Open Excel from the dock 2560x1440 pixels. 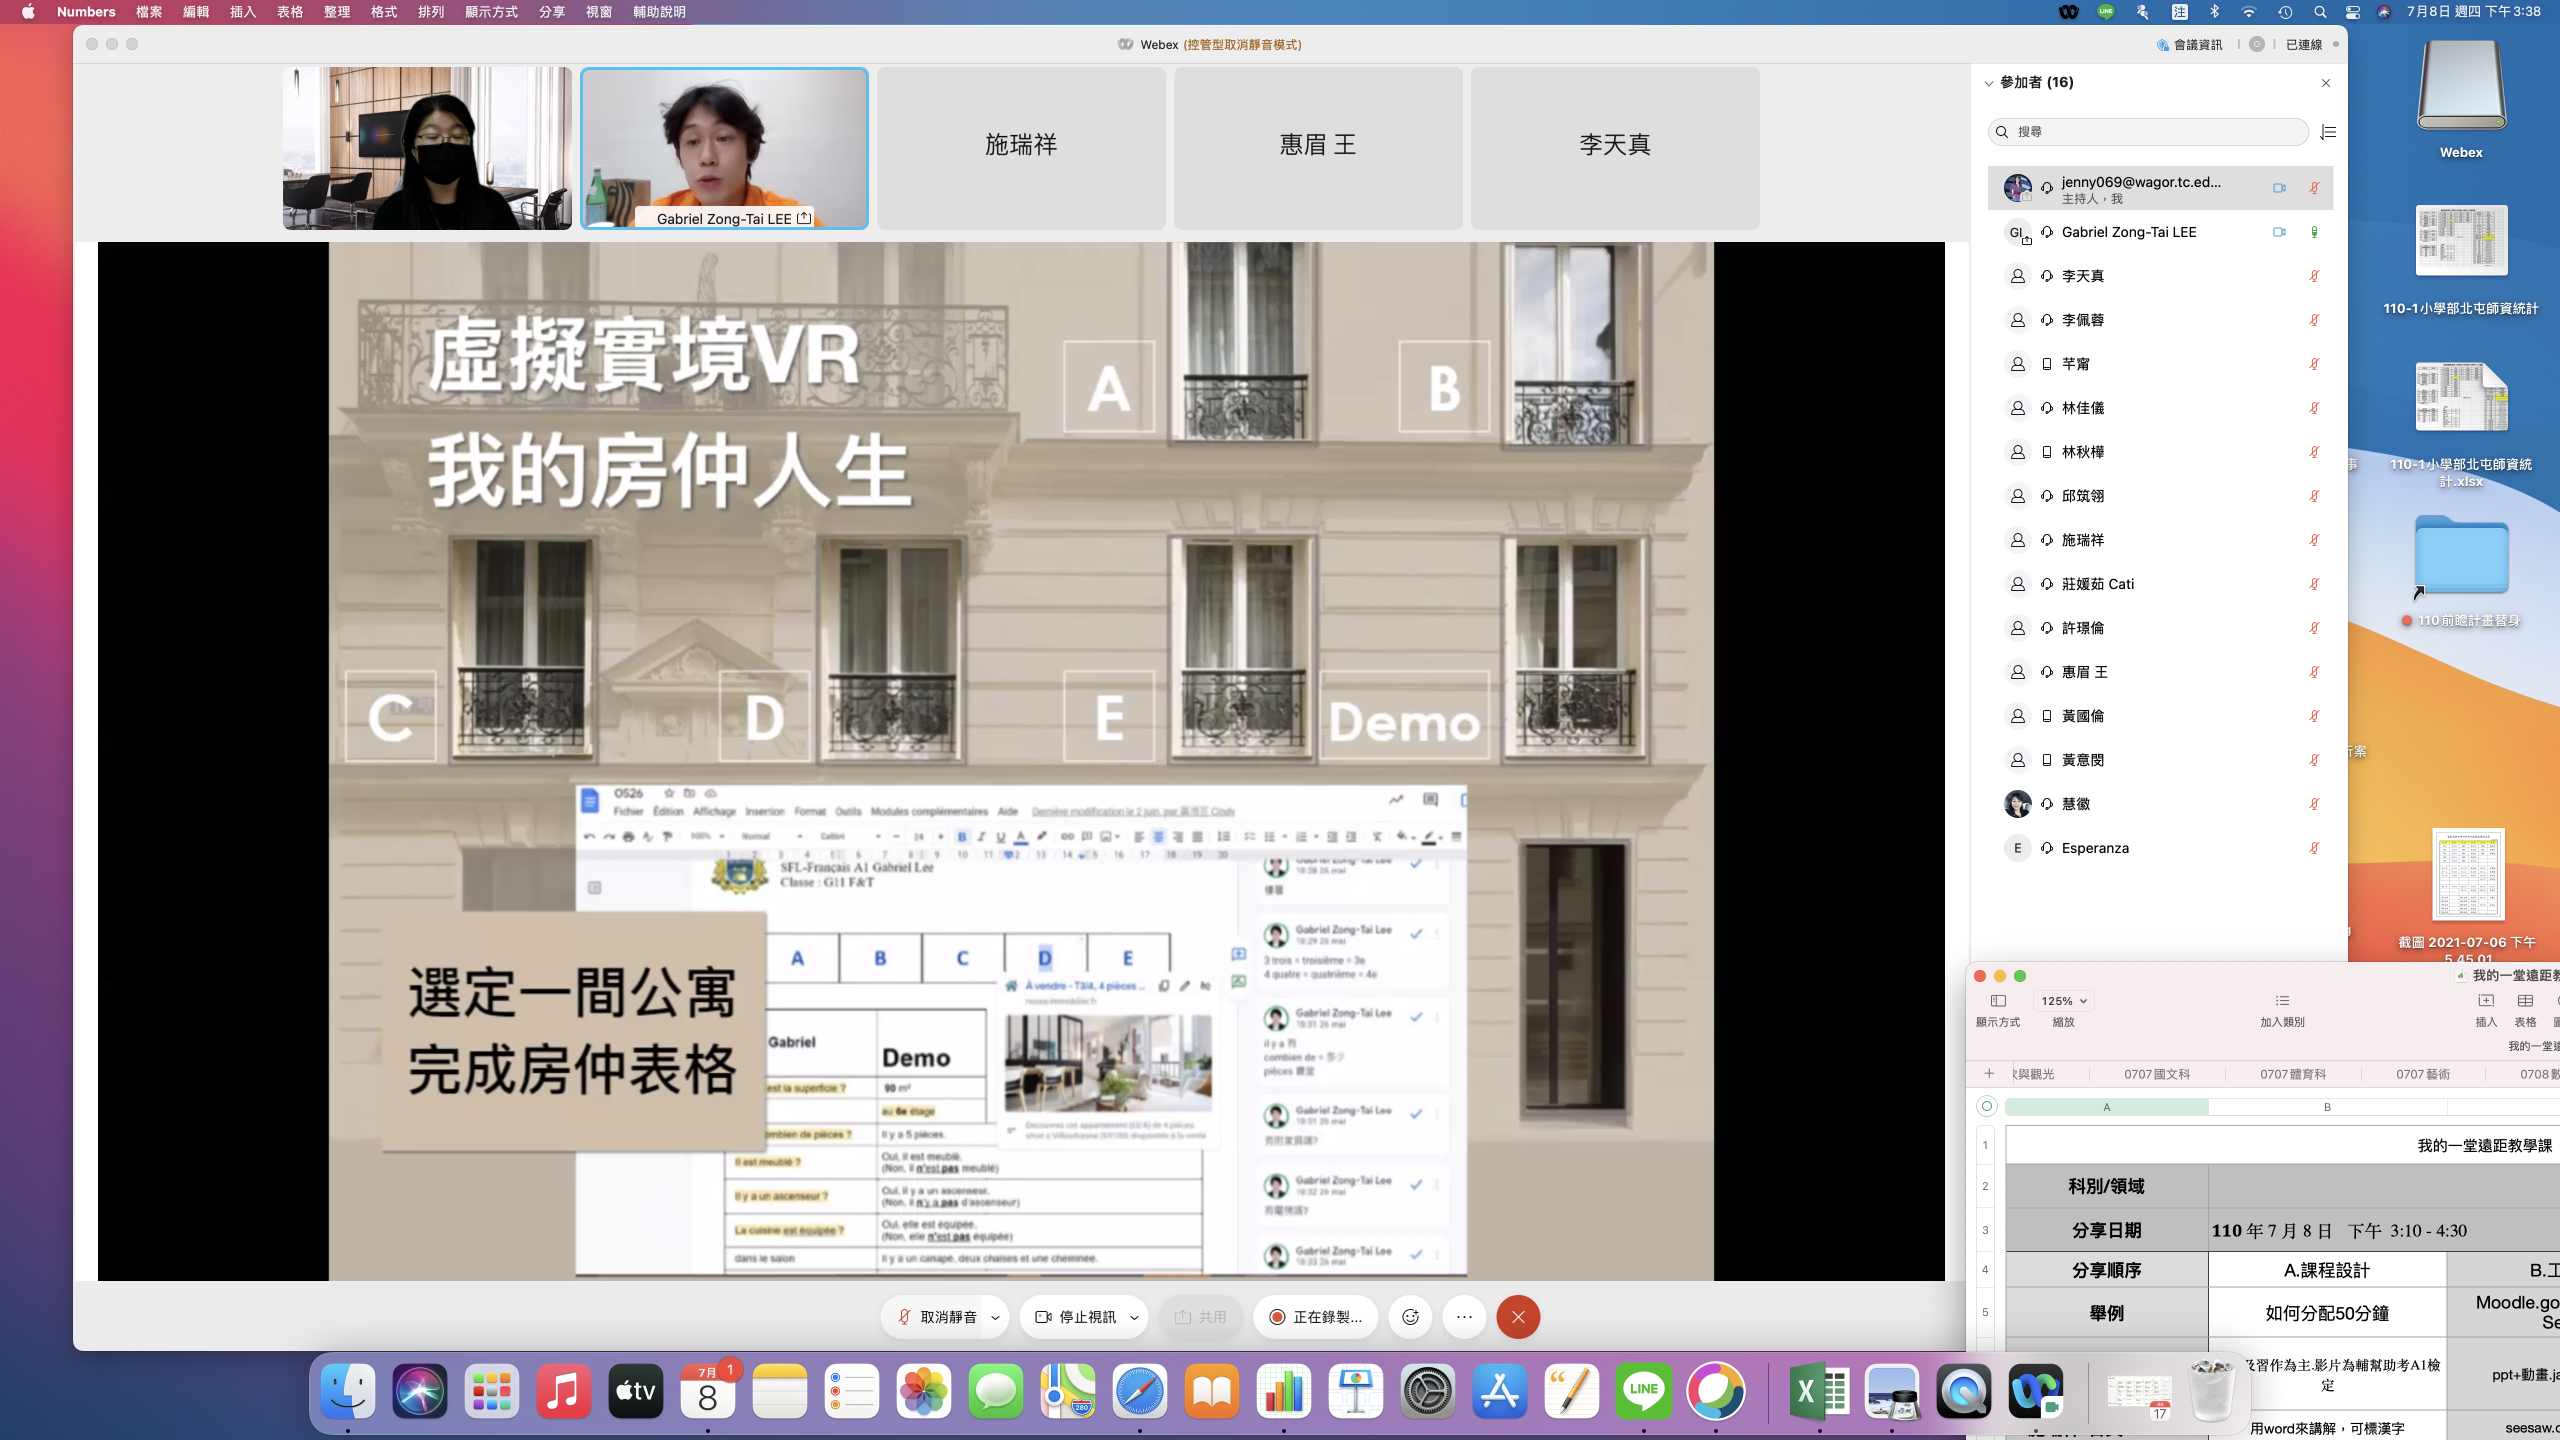(x=1819, y=1391)
